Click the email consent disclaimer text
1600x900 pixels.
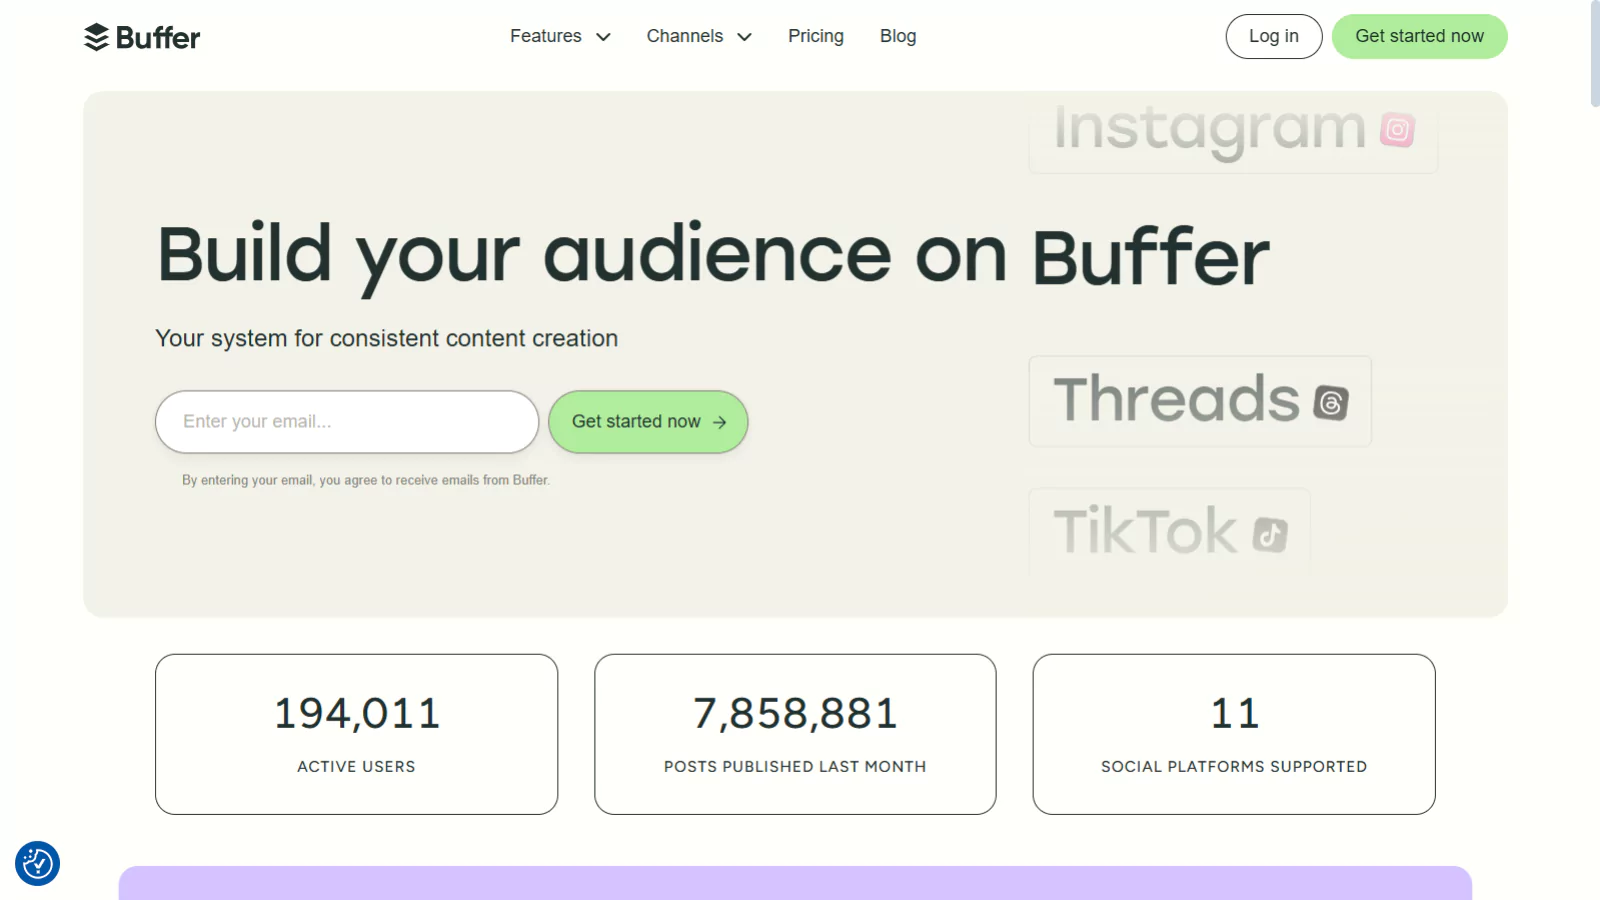(366, 481)
